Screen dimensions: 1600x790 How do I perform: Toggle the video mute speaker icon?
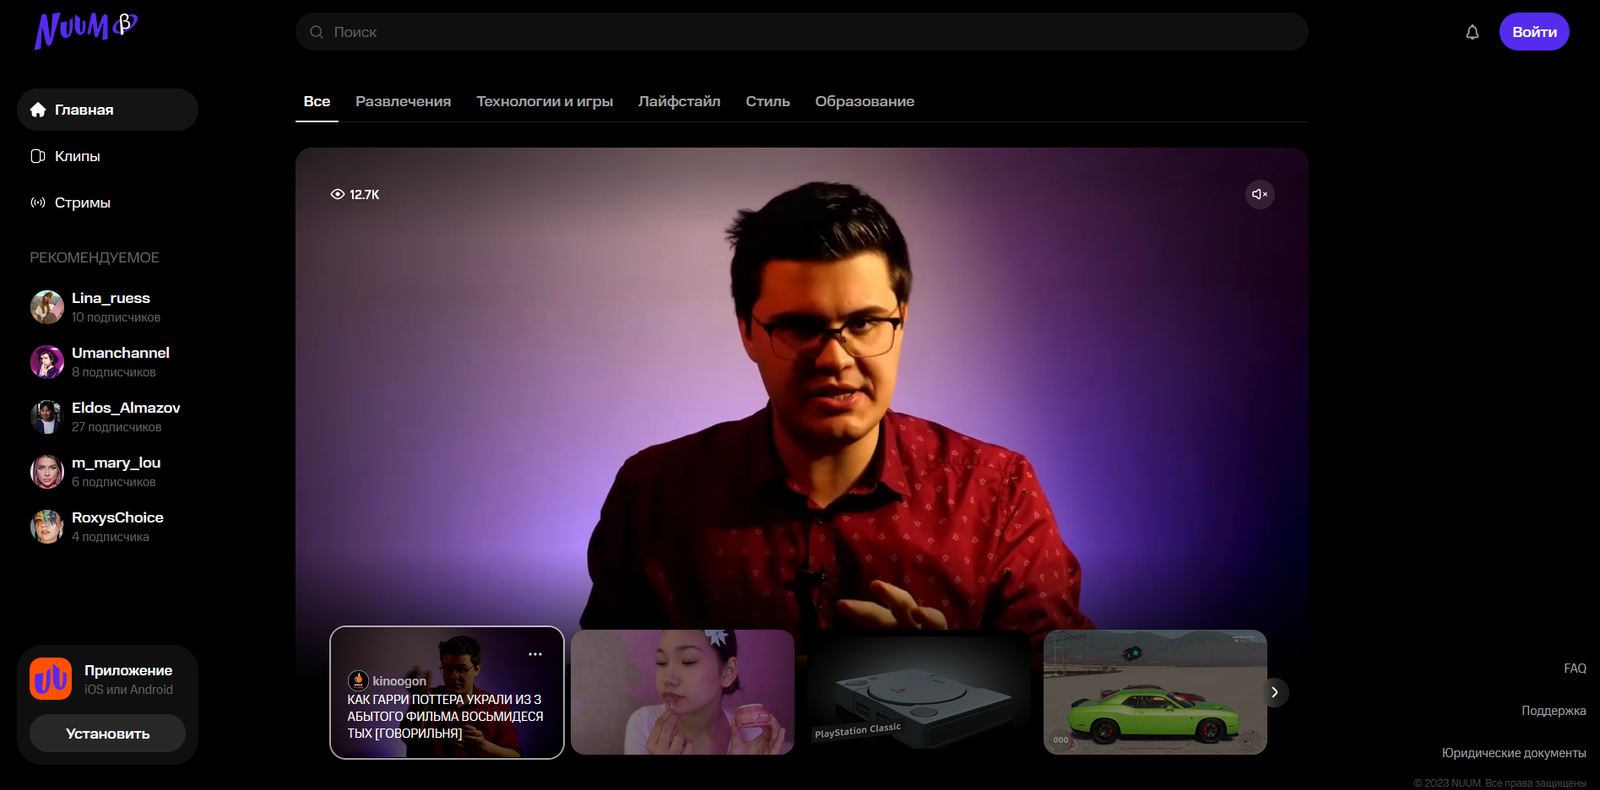[x=1259, y=194]
